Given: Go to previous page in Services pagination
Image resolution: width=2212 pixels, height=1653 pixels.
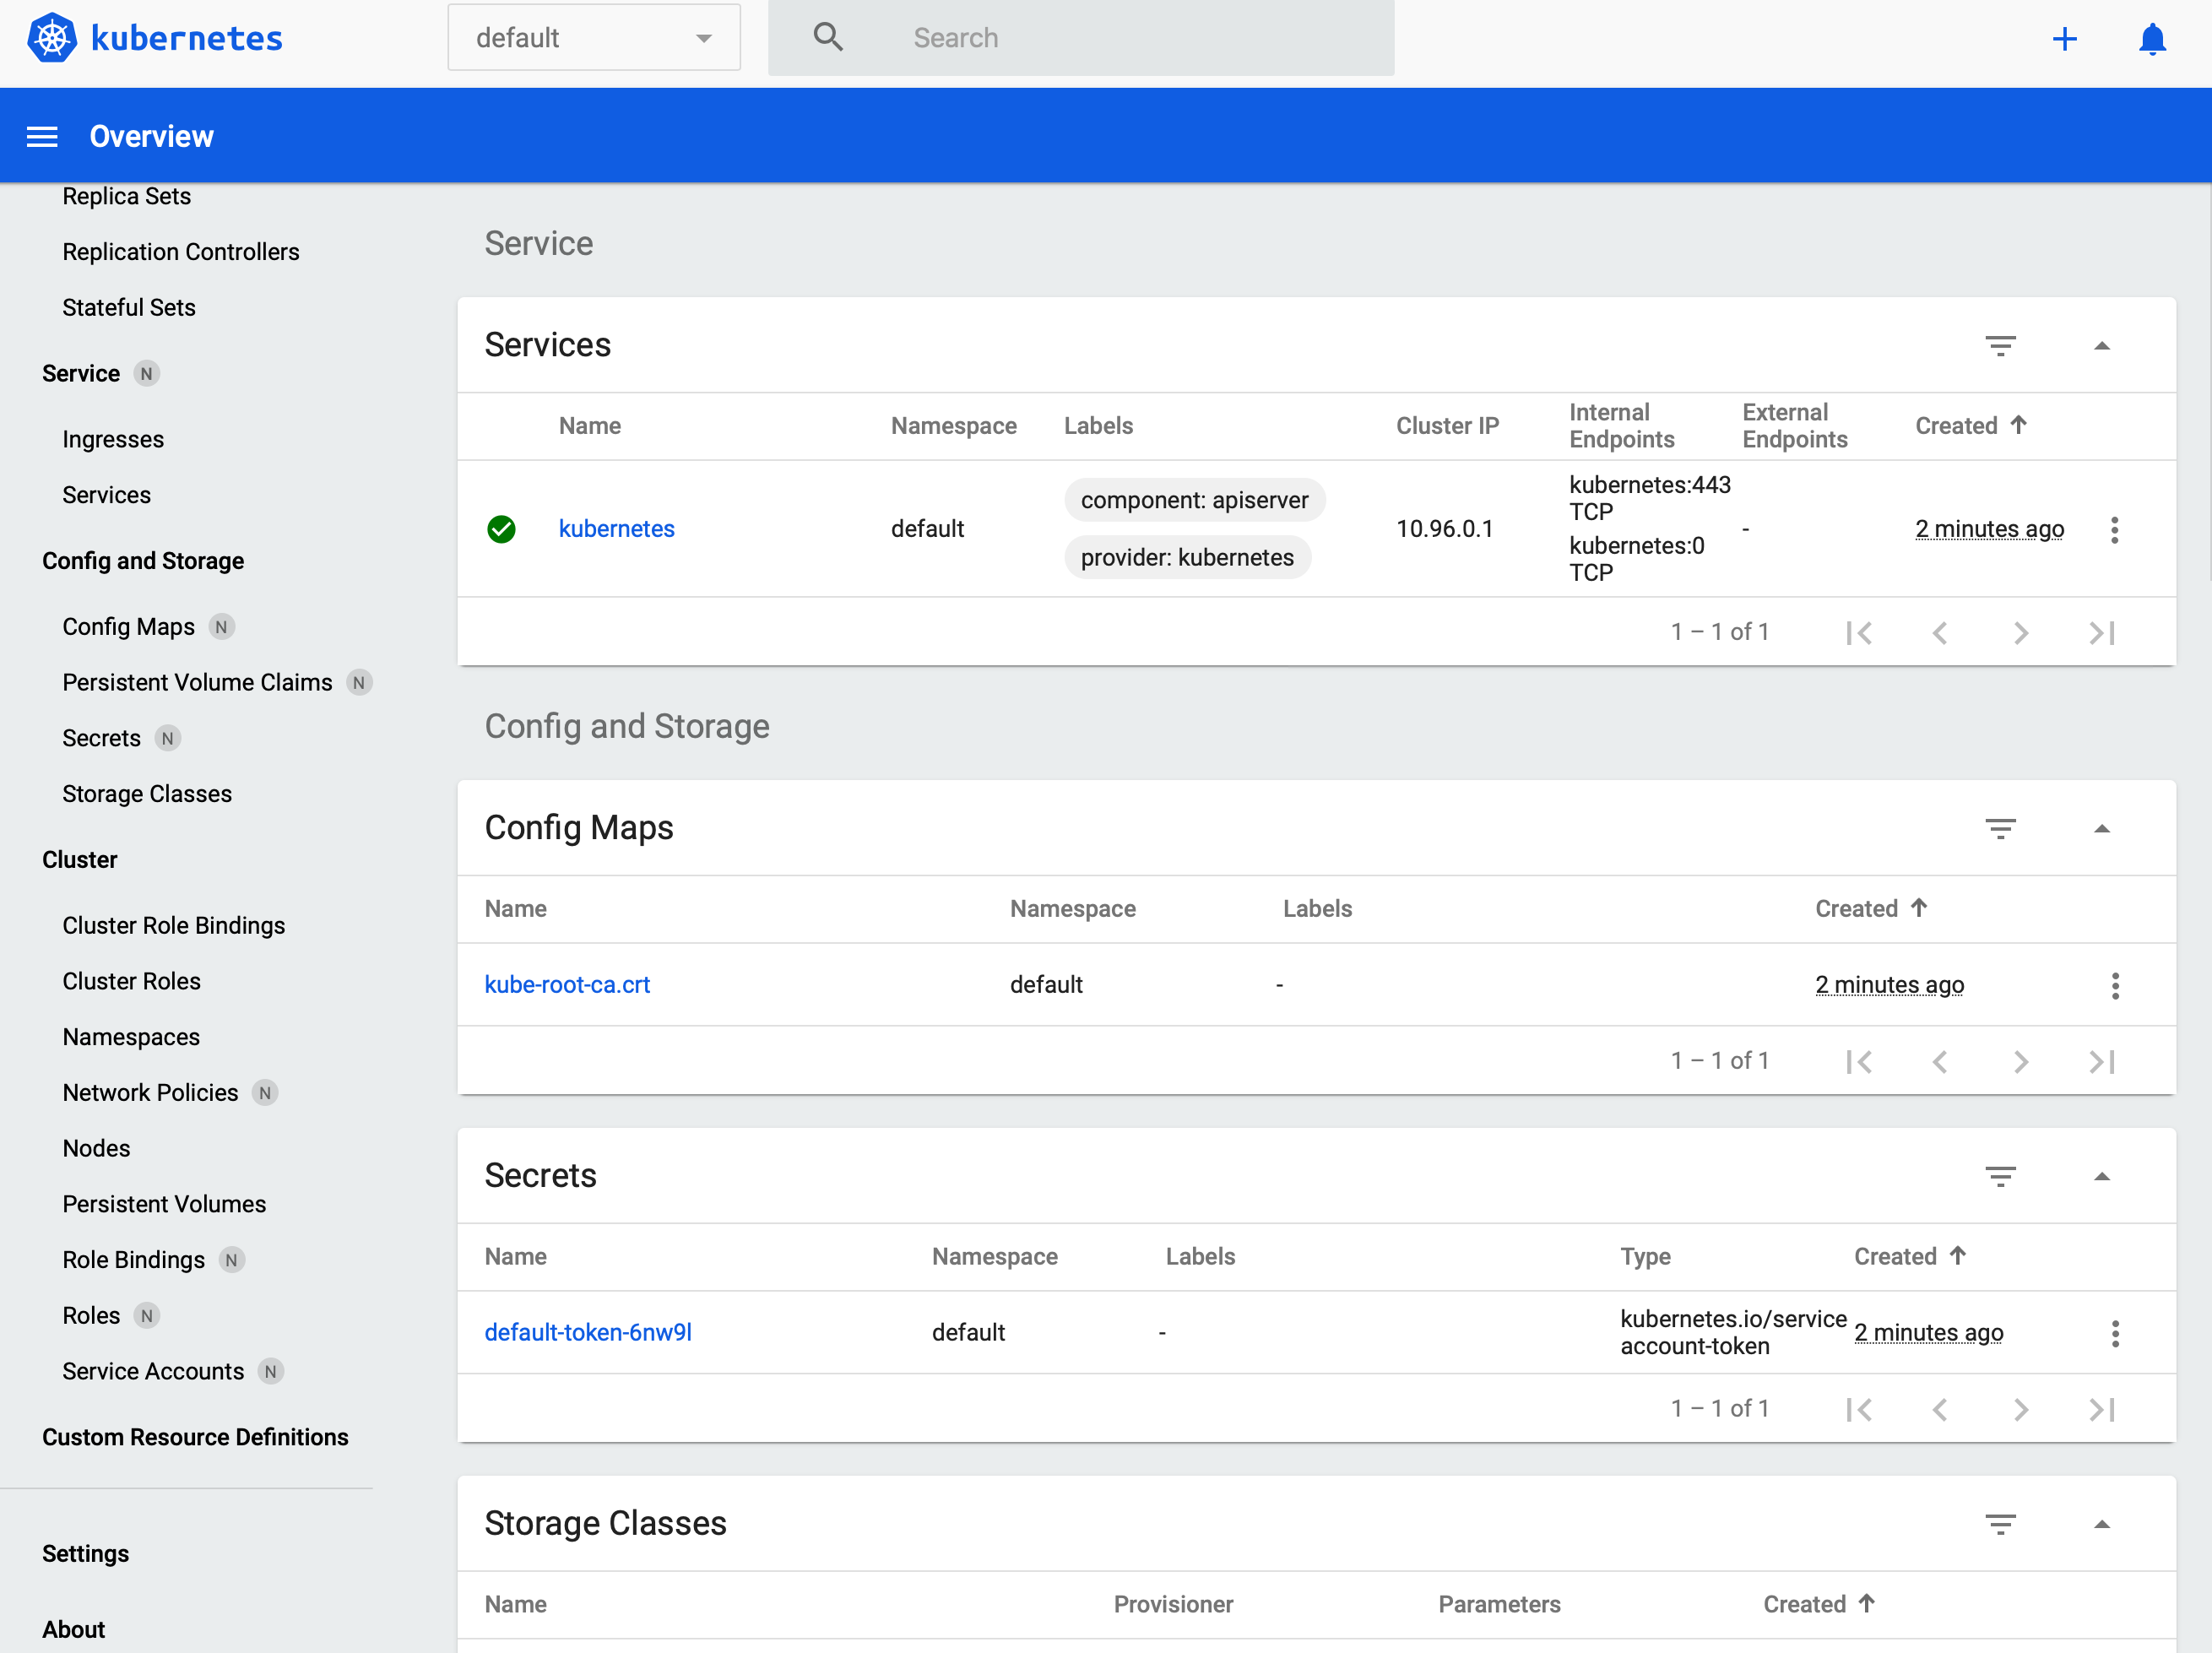Looking at the screenshot, I should coord(1940,633).
